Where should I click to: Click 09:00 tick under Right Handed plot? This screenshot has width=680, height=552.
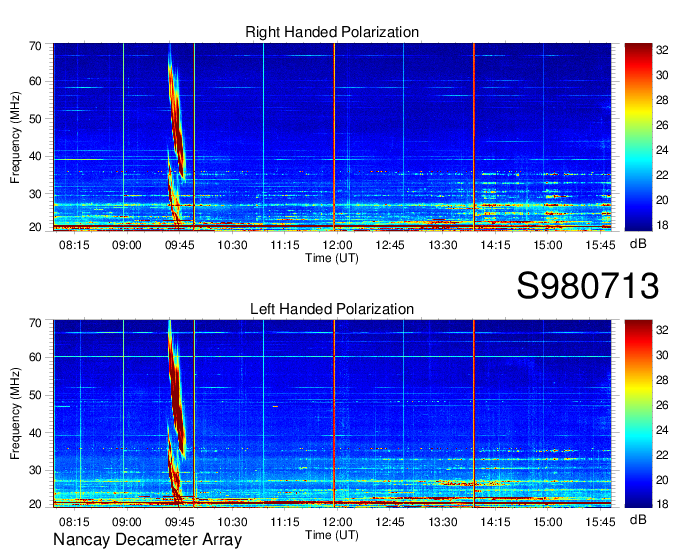(x=127, y=245)
